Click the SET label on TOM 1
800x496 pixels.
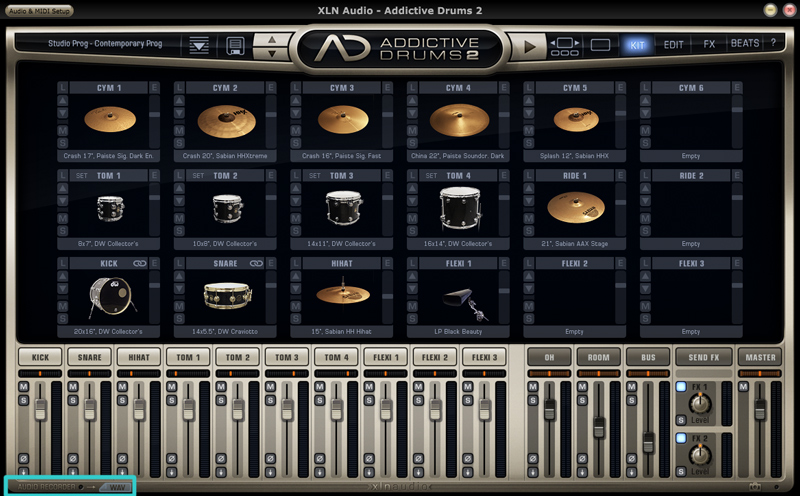click(x=82, y=176)
